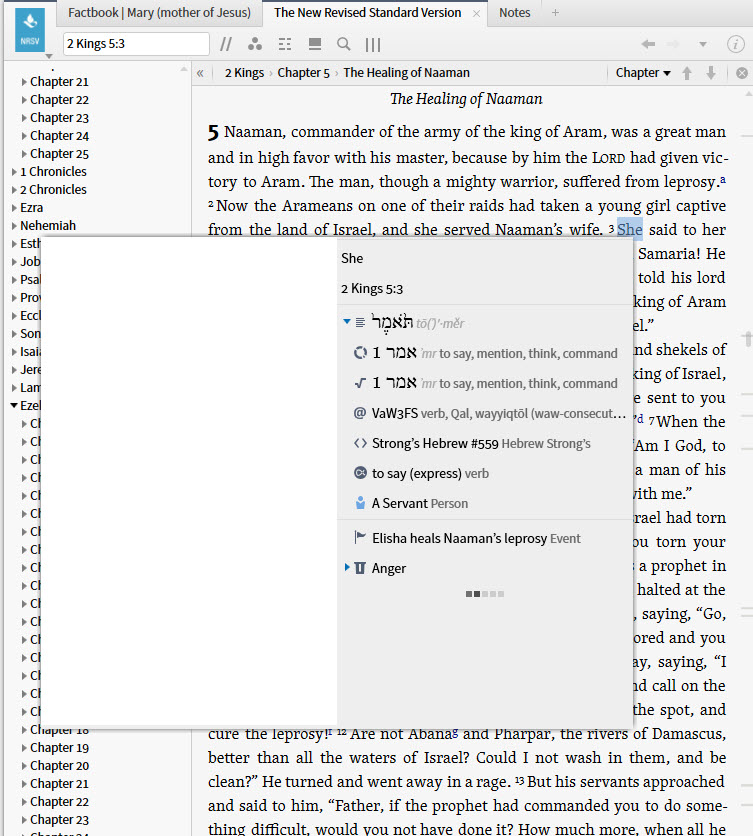
Task: Jump to next chapter down arrow
Action: pyautogui.click(x=711, y=73)
